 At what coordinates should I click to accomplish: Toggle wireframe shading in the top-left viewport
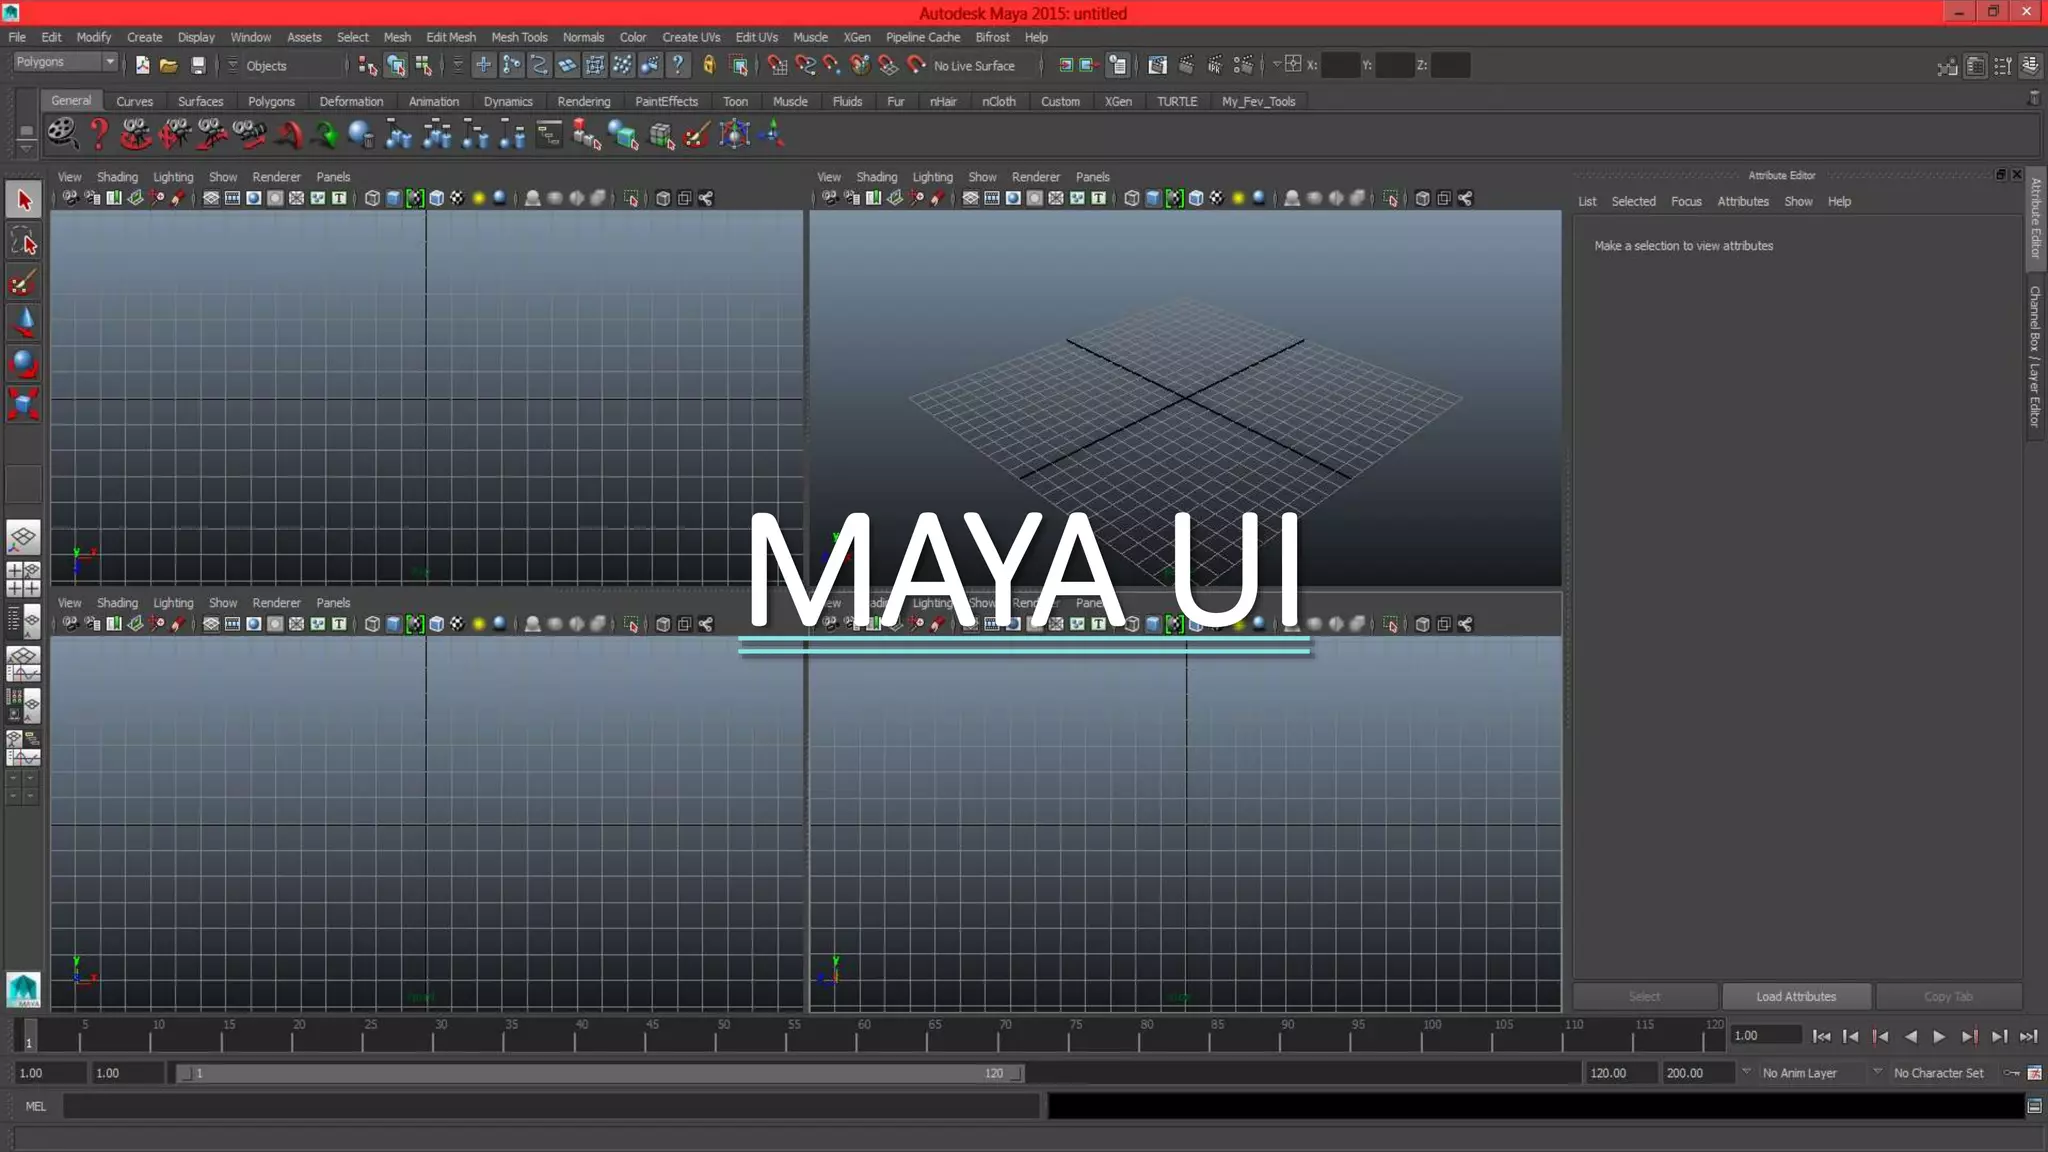click(372, 198)
